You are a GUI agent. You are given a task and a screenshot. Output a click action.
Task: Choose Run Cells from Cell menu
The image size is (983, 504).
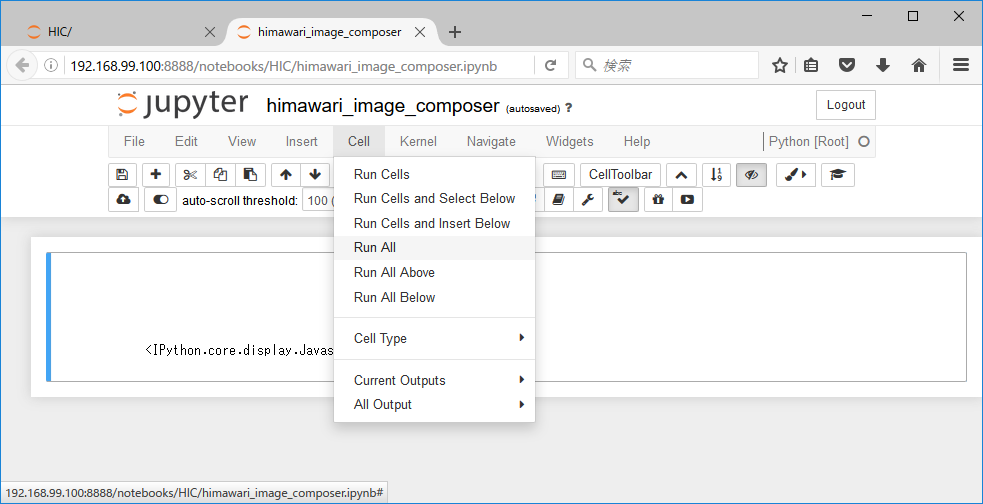434,174
